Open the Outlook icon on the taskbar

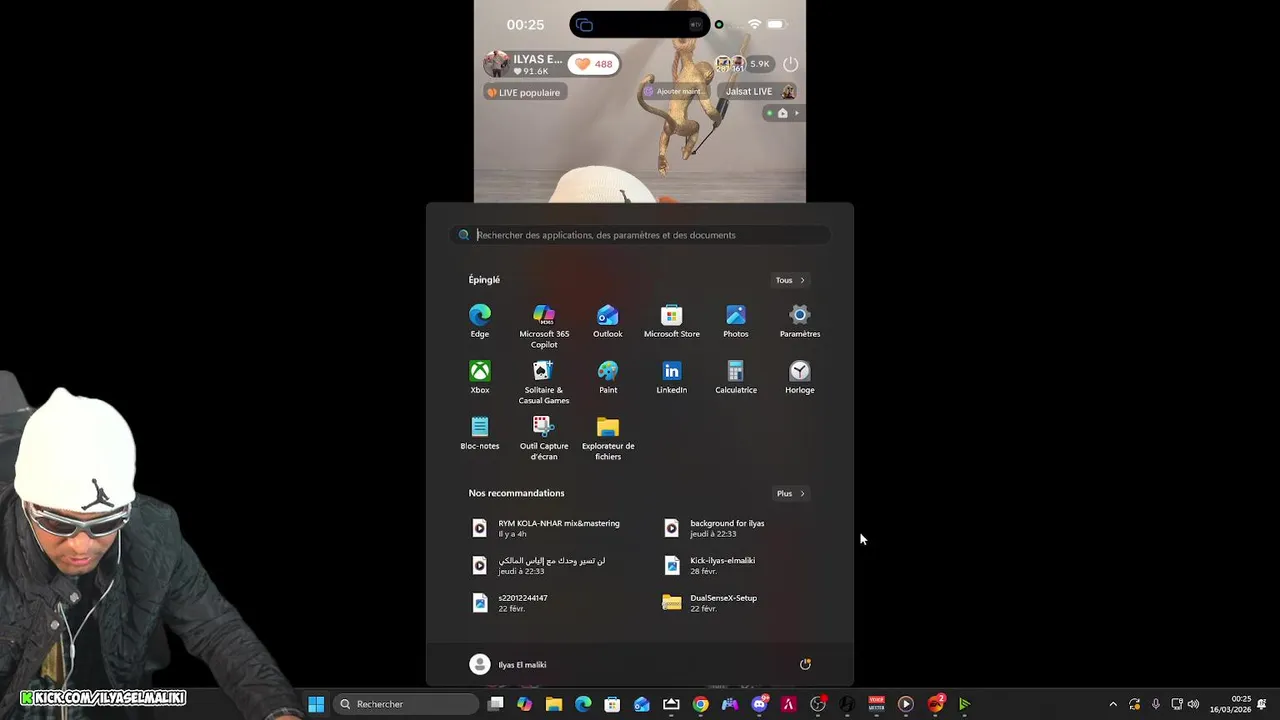coord(642,704)
